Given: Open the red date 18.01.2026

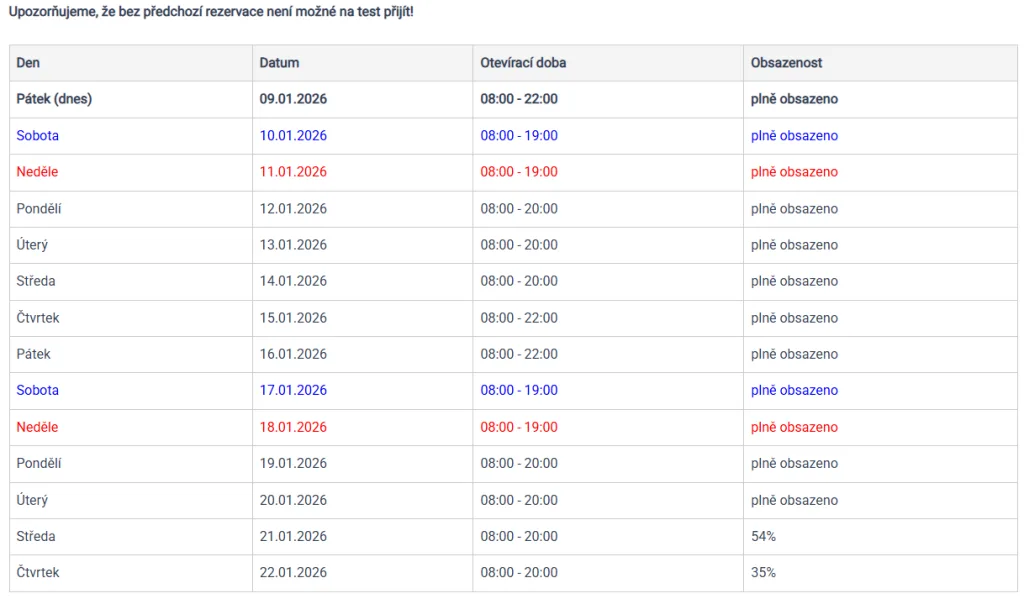Looking at the screenshot, I should click(293, 427).
